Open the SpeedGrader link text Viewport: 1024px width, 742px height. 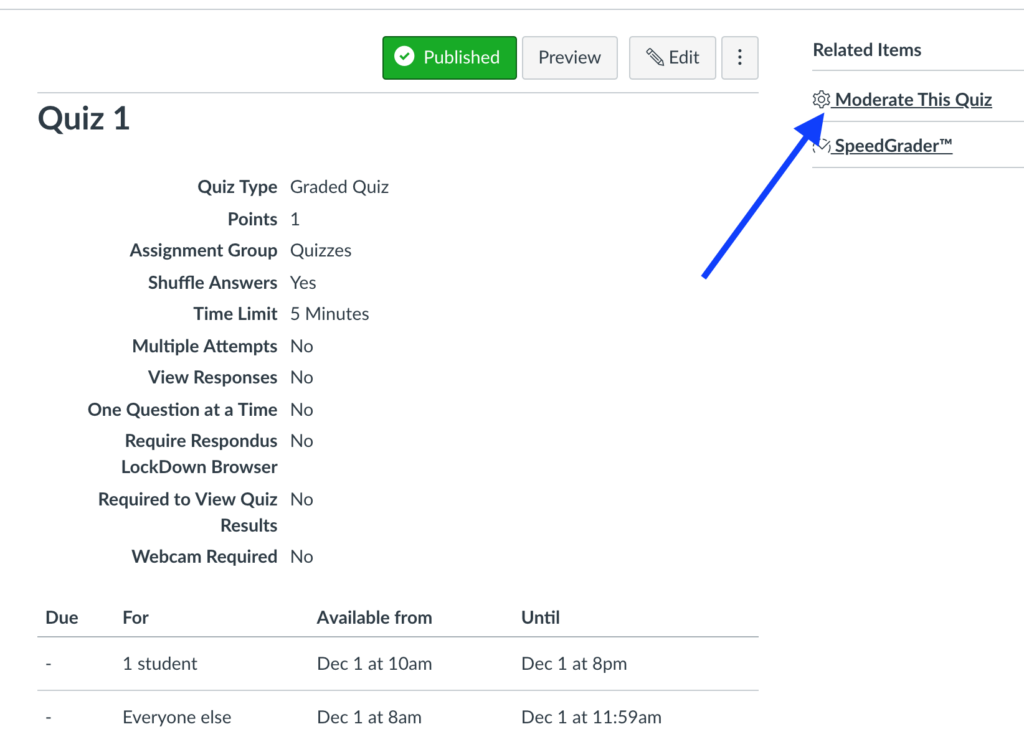point(893,146)
